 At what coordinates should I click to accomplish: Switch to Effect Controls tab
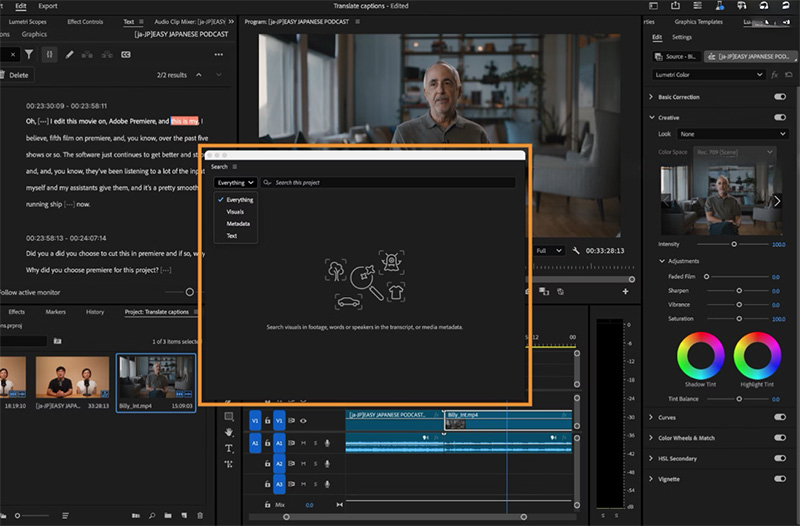pyautogui.click(x=85, y=21)
